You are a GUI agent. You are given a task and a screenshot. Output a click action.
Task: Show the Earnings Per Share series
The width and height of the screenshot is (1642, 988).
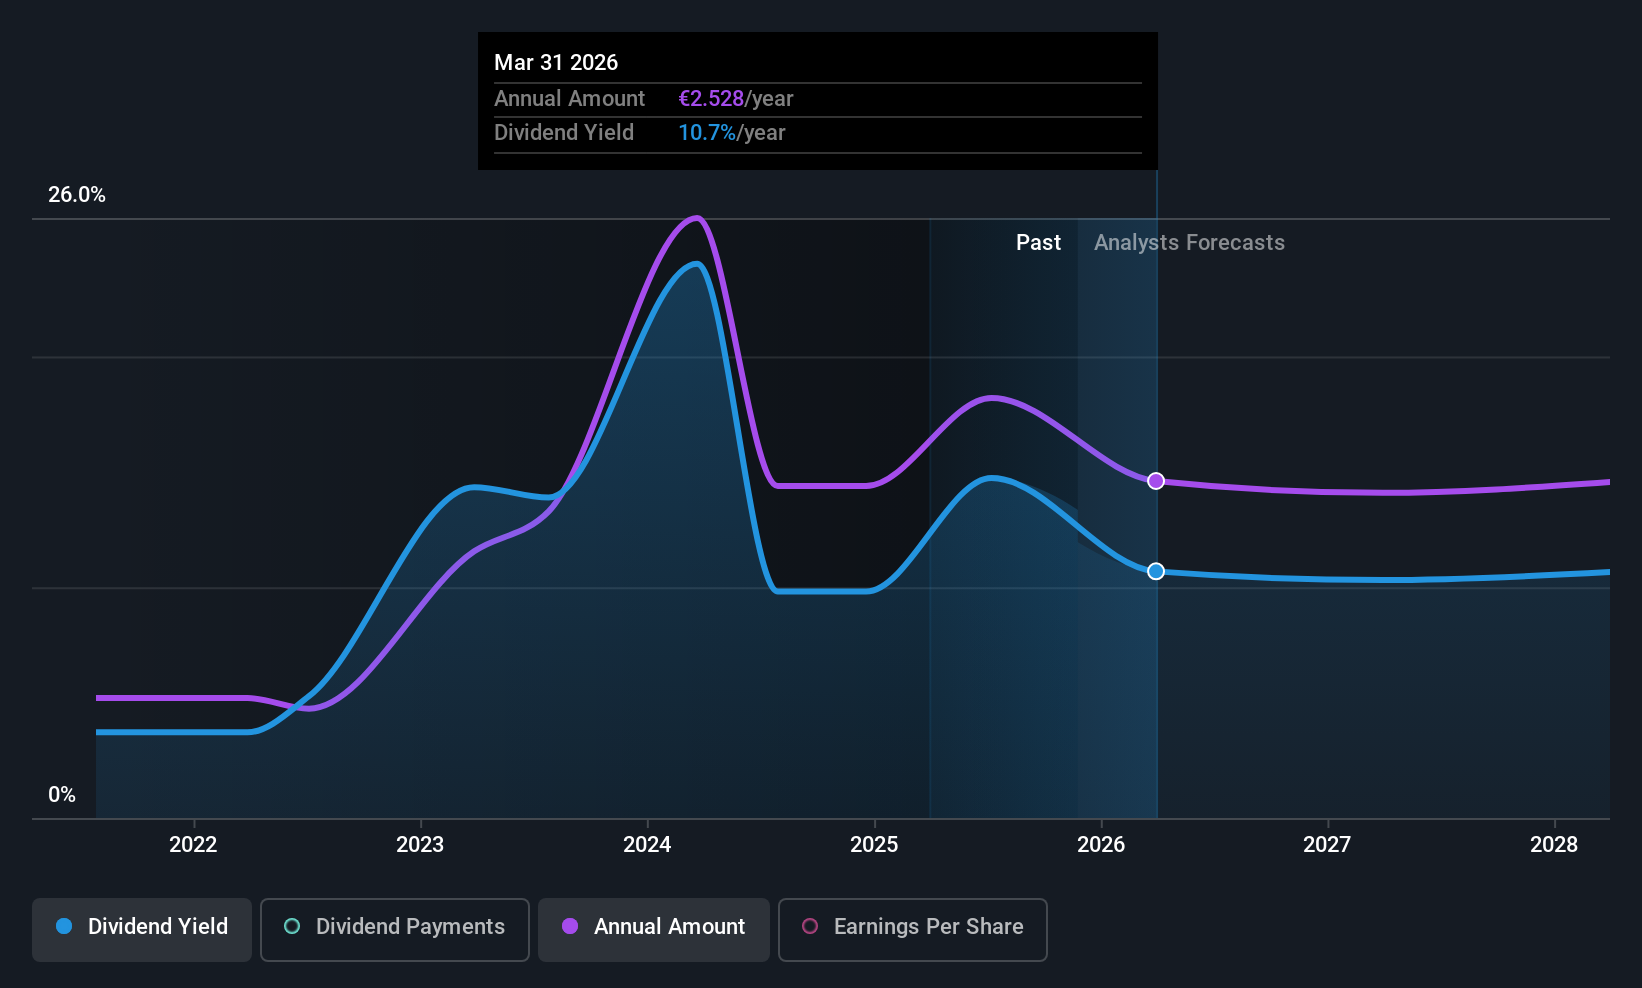(x=912, y=927)
